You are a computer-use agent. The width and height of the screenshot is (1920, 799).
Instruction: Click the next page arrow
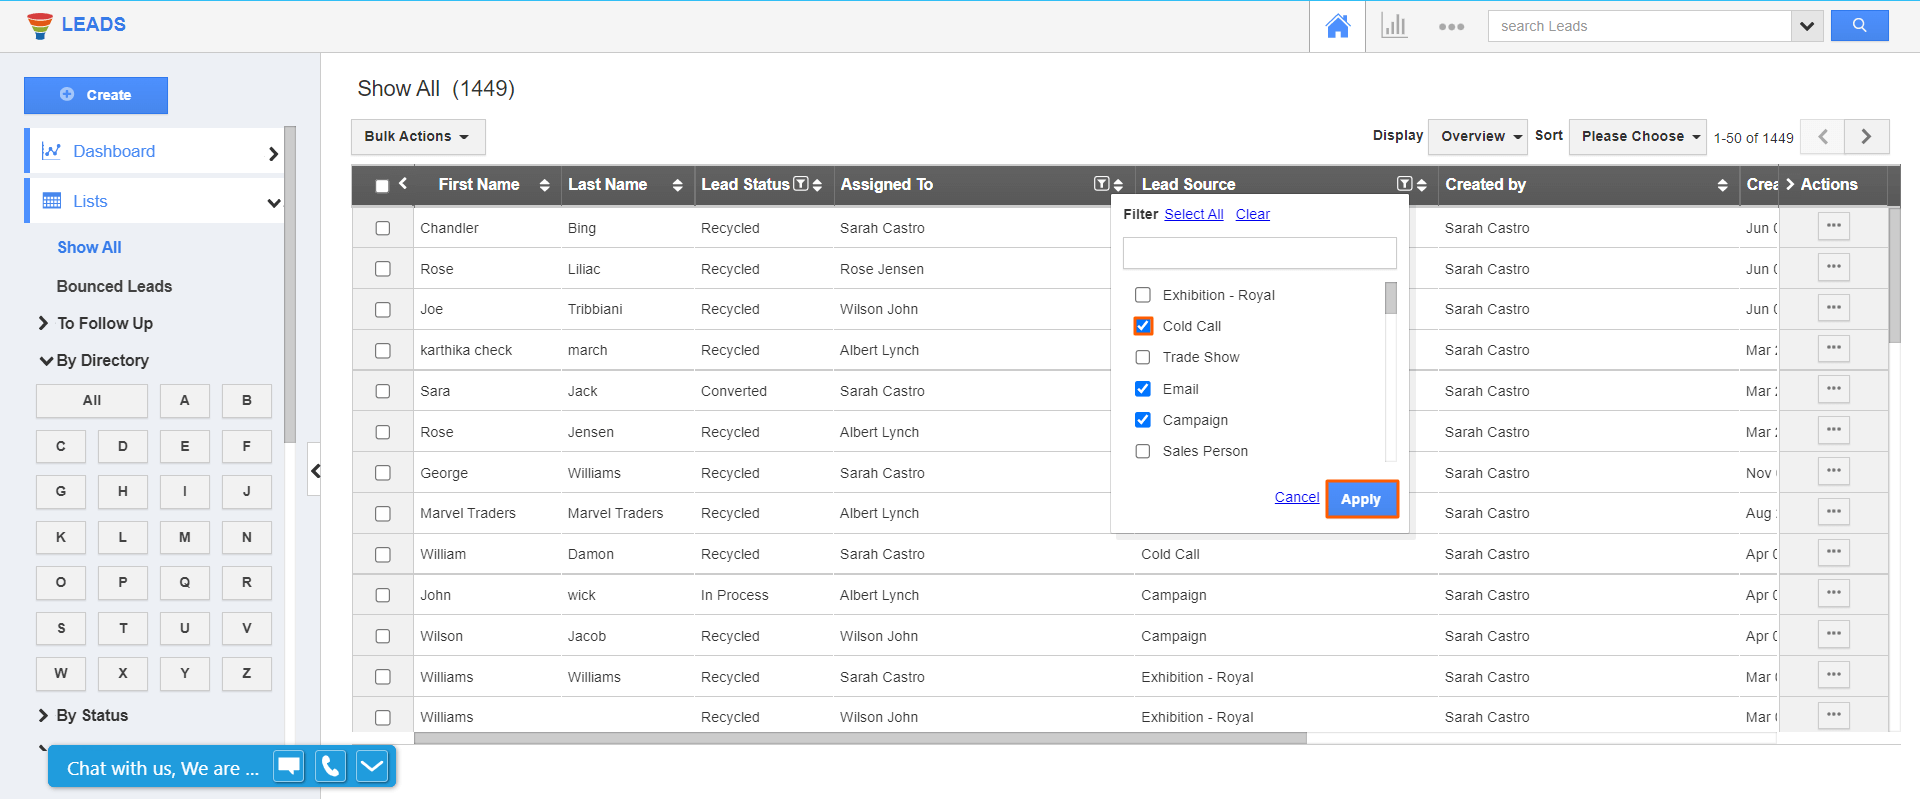(x=1866, y=137)
